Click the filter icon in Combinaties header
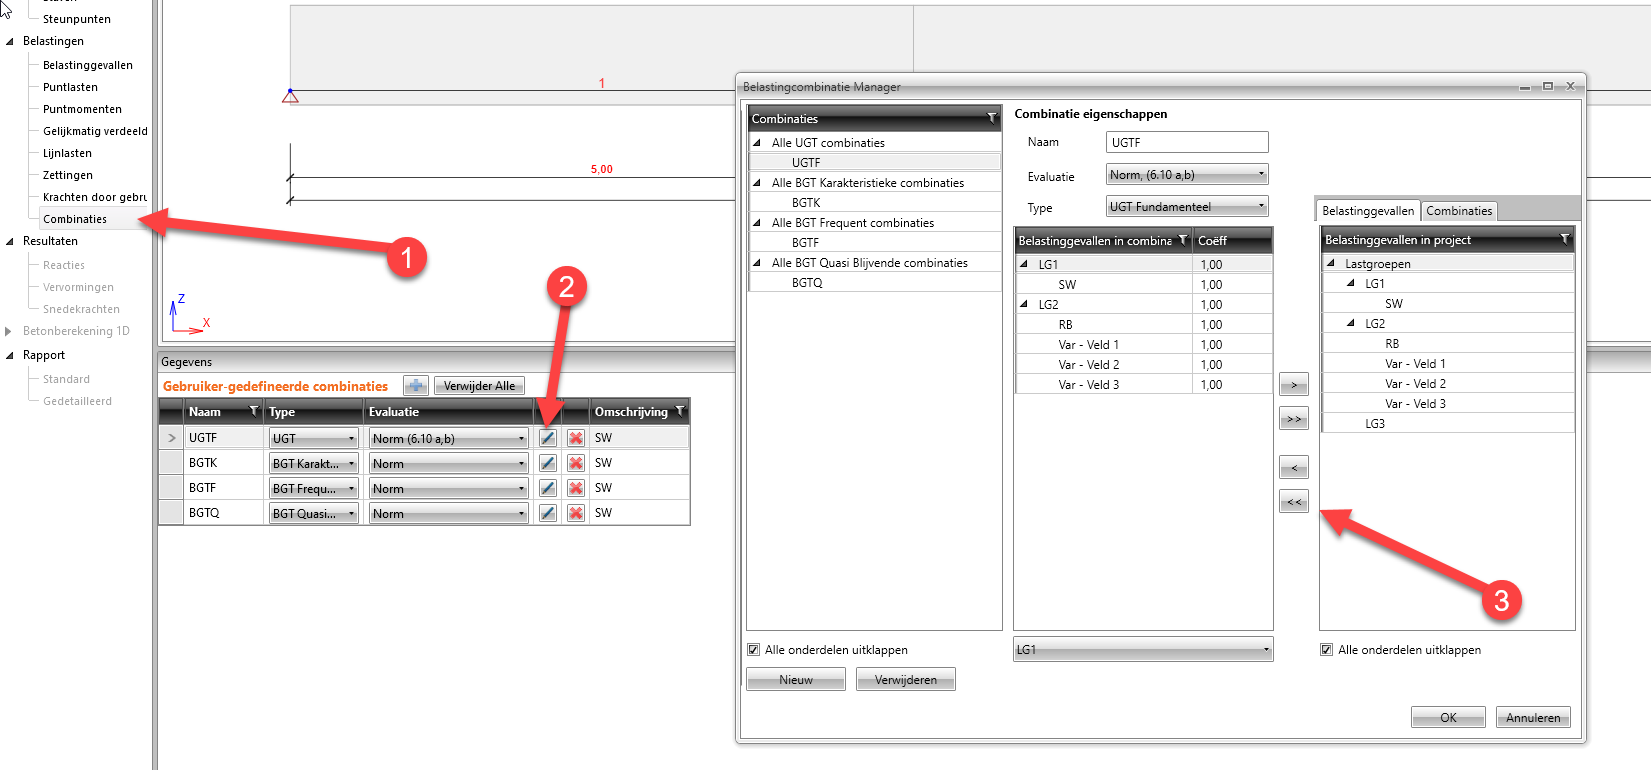Viewport: 1651px width, 770px height. (x=992, y=119)
